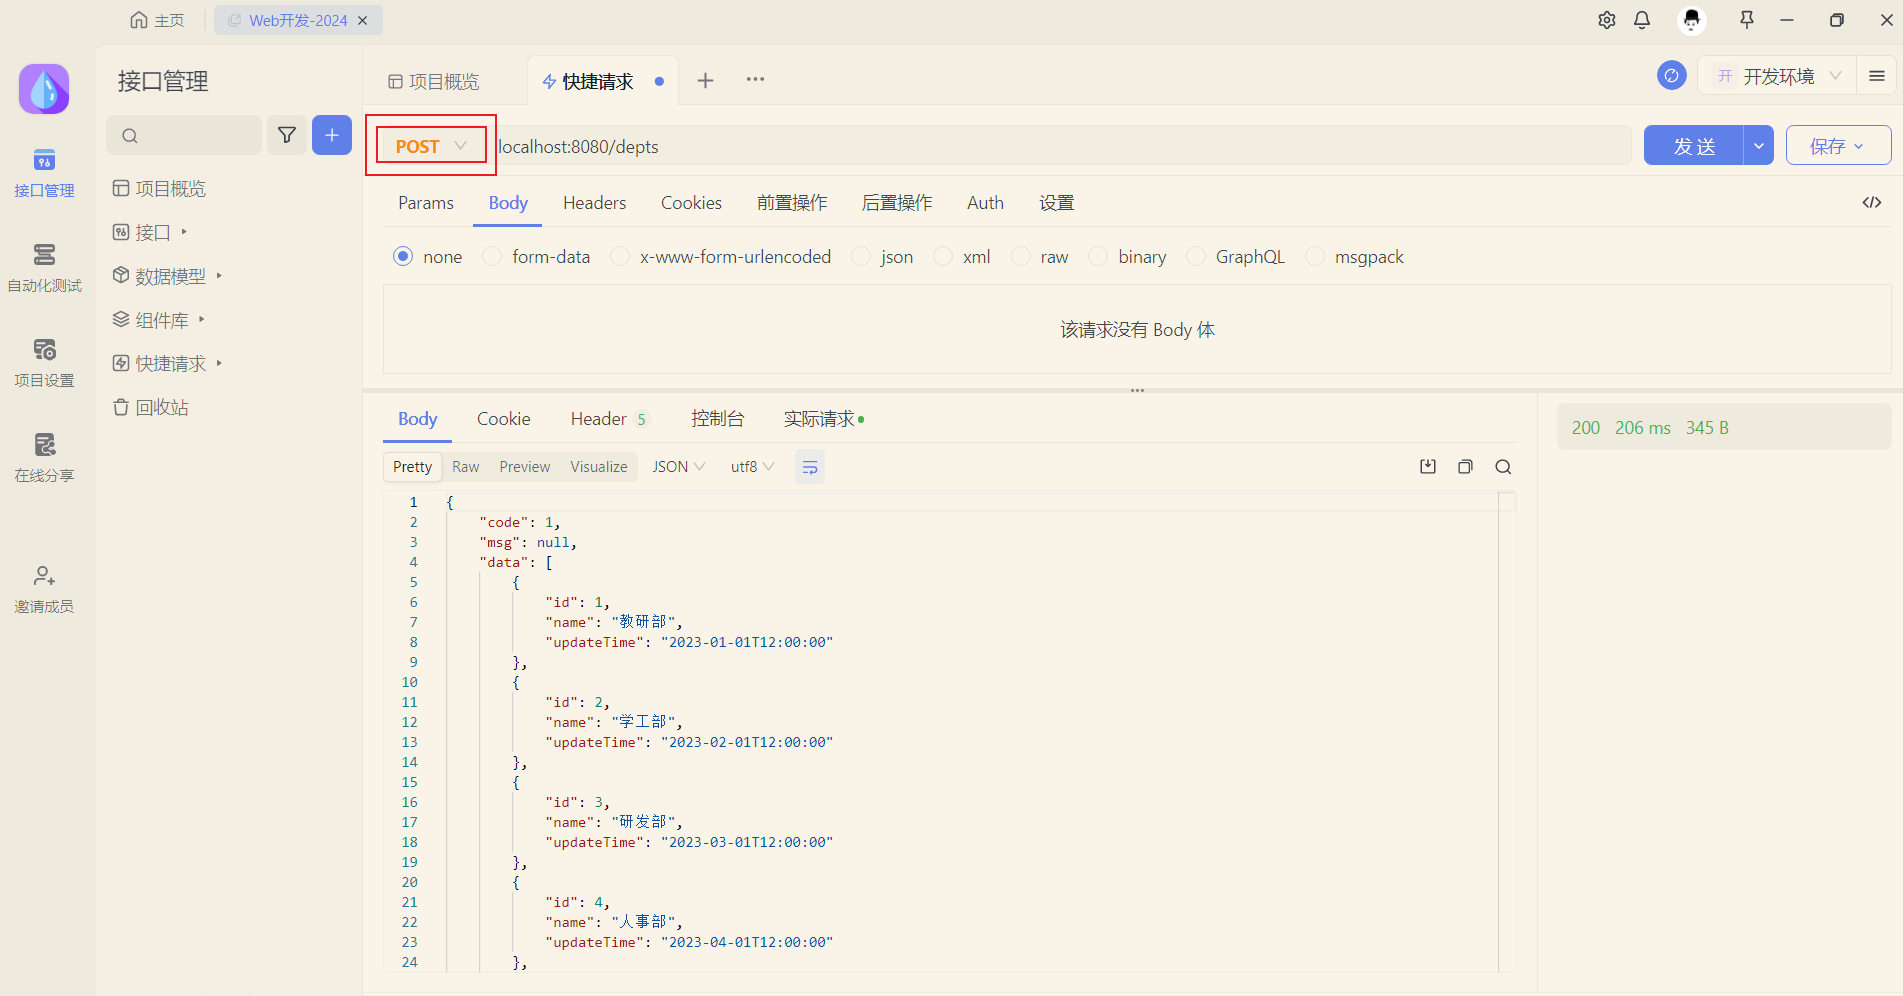Open the utf8 encoding dropdown

[x=750, y=466]
